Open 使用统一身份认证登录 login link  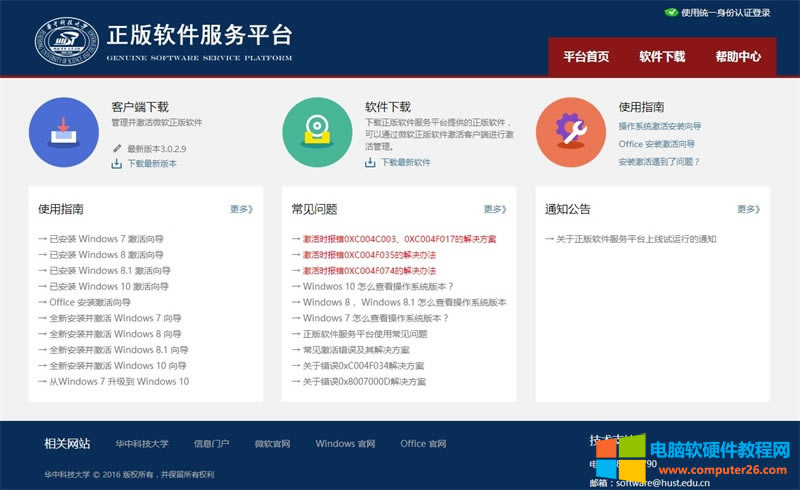pyautogui.click(x=725, y=13)
